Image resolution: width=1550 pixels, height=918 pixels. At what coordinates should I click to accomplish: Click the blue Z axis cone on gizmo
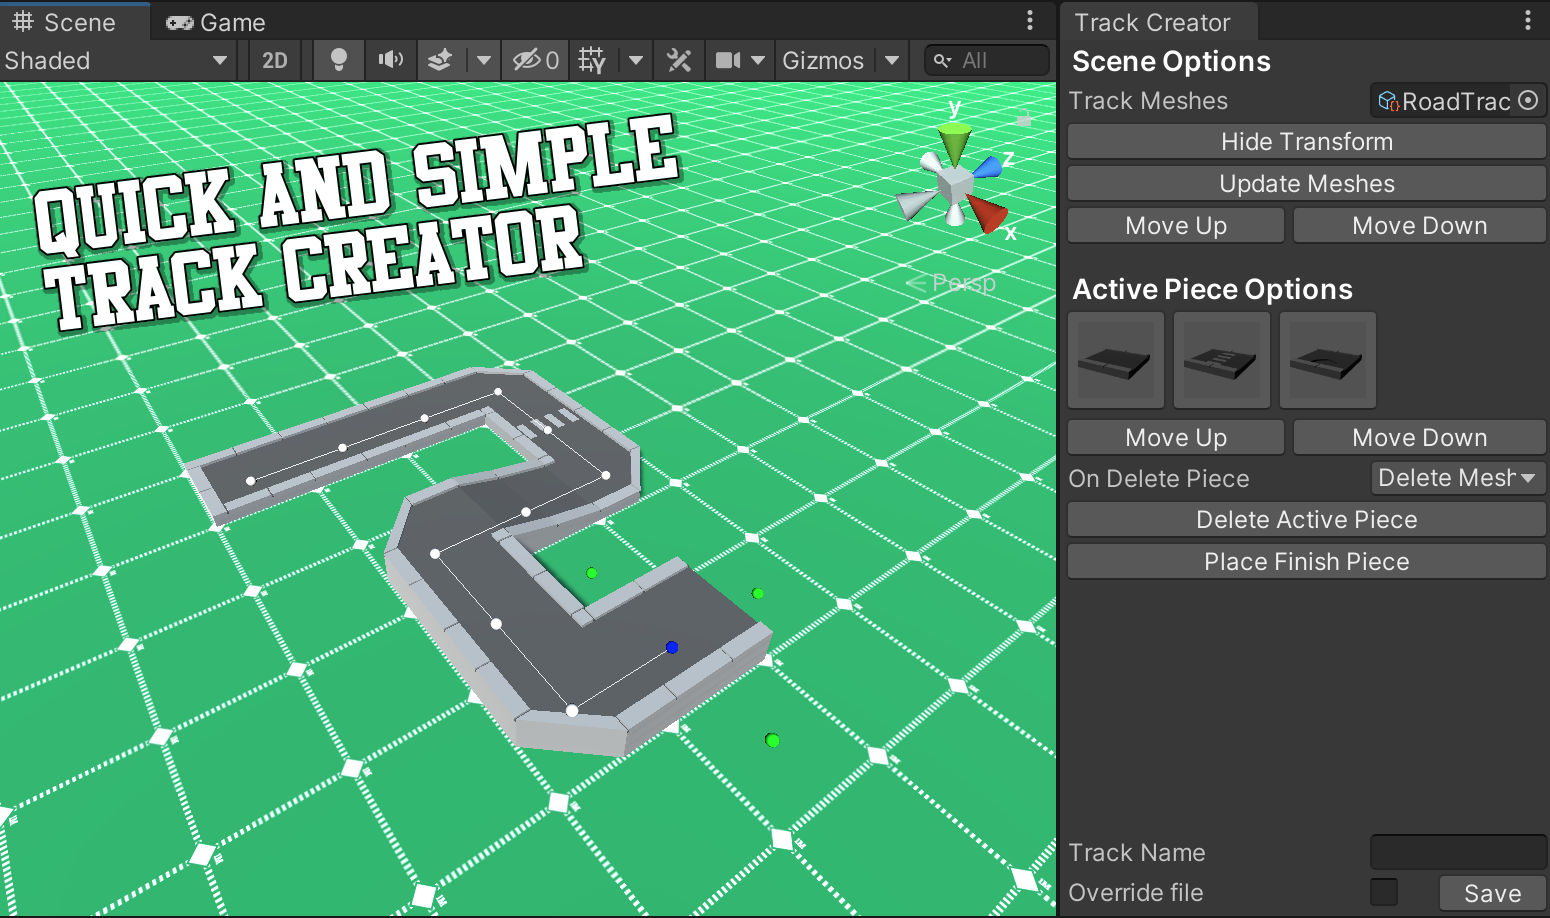click(987, 167)
